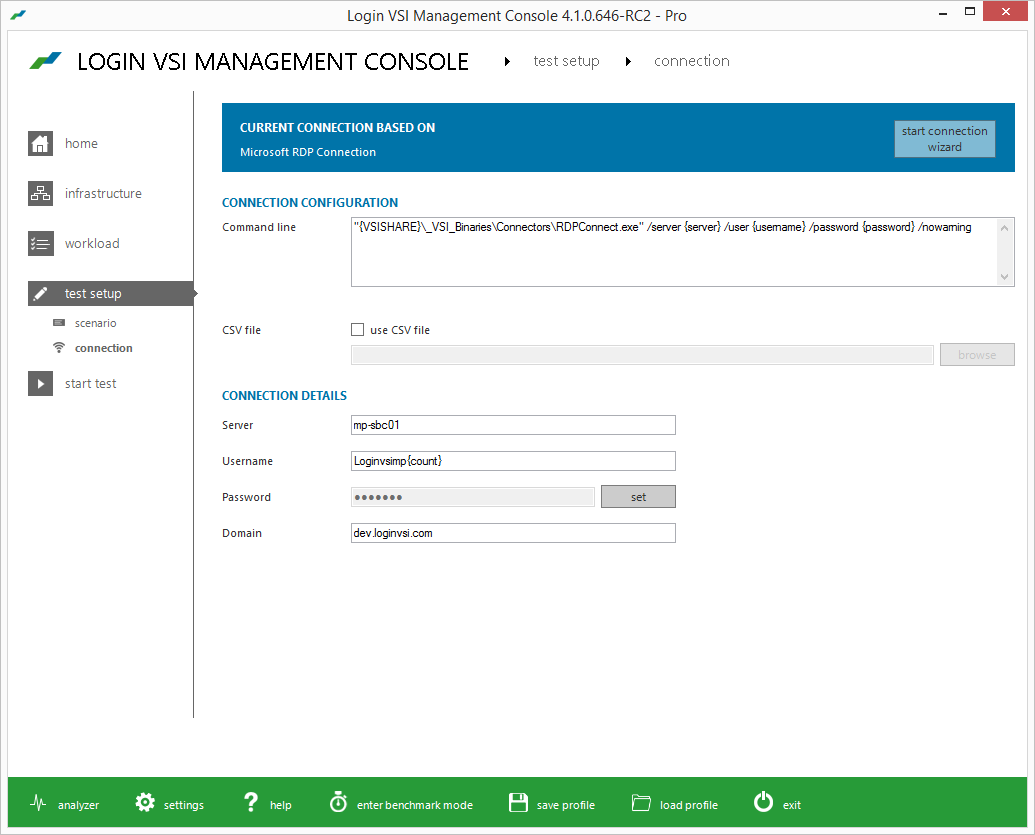Screen dimensions: 1035x835
Task: Click exit in the footer bar
Action: pyautogui.click(x=791, y=805)
